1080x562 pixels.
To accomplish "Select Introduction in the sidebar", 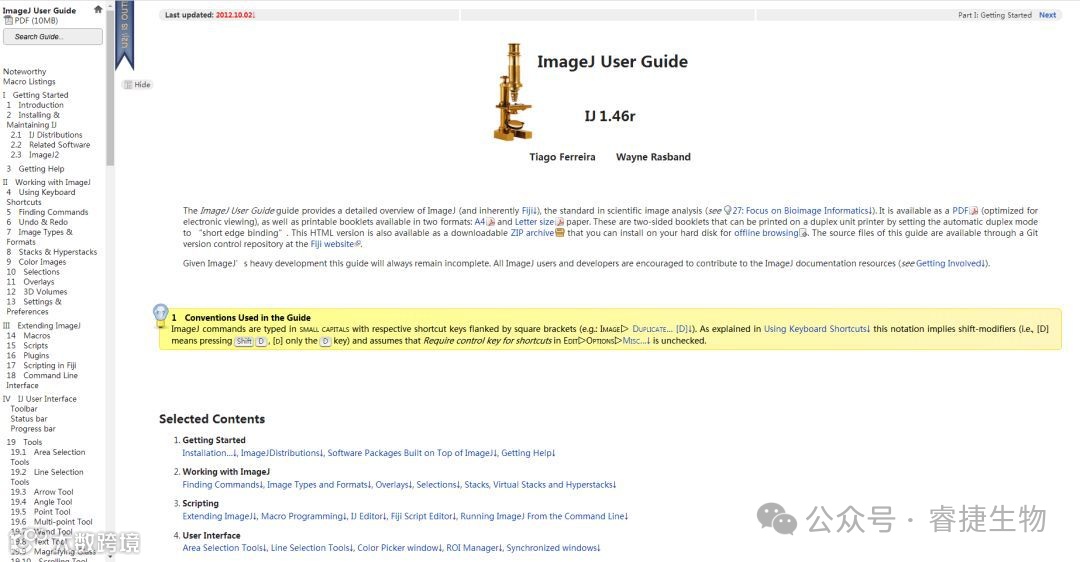I will 41,105.
